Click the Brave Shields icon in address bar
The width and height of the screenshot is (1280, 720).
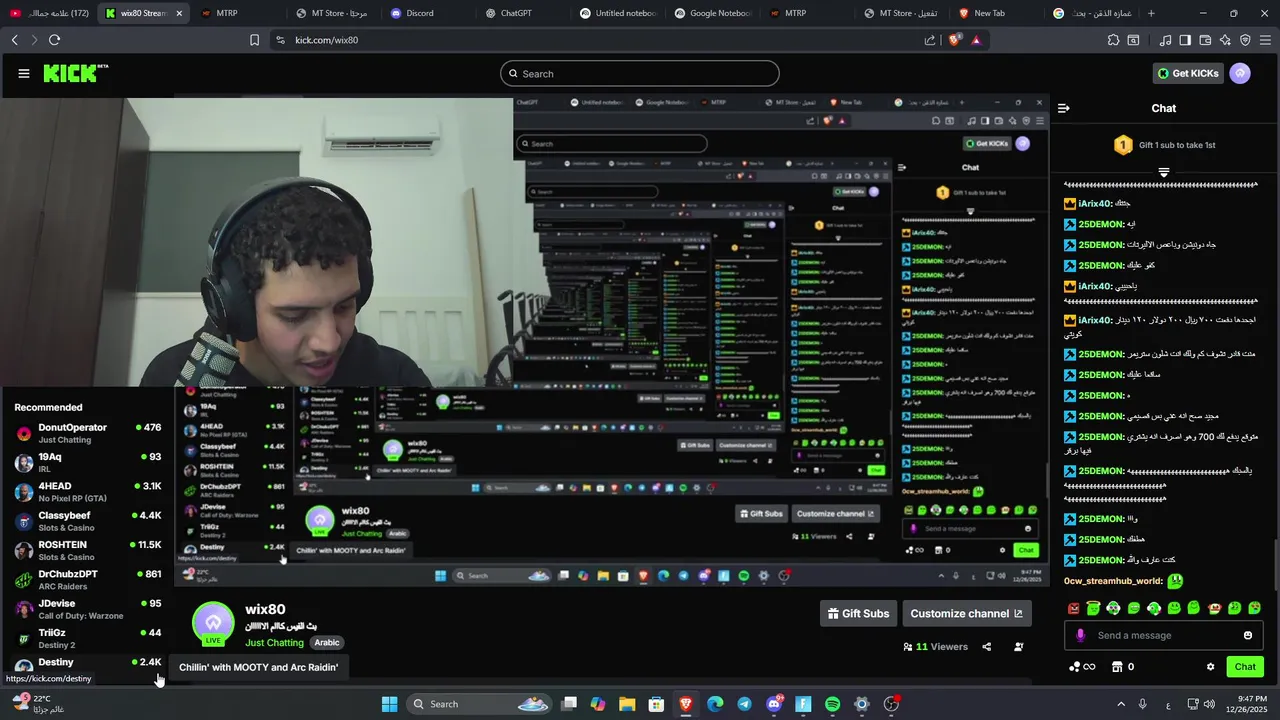click(955, 40)
